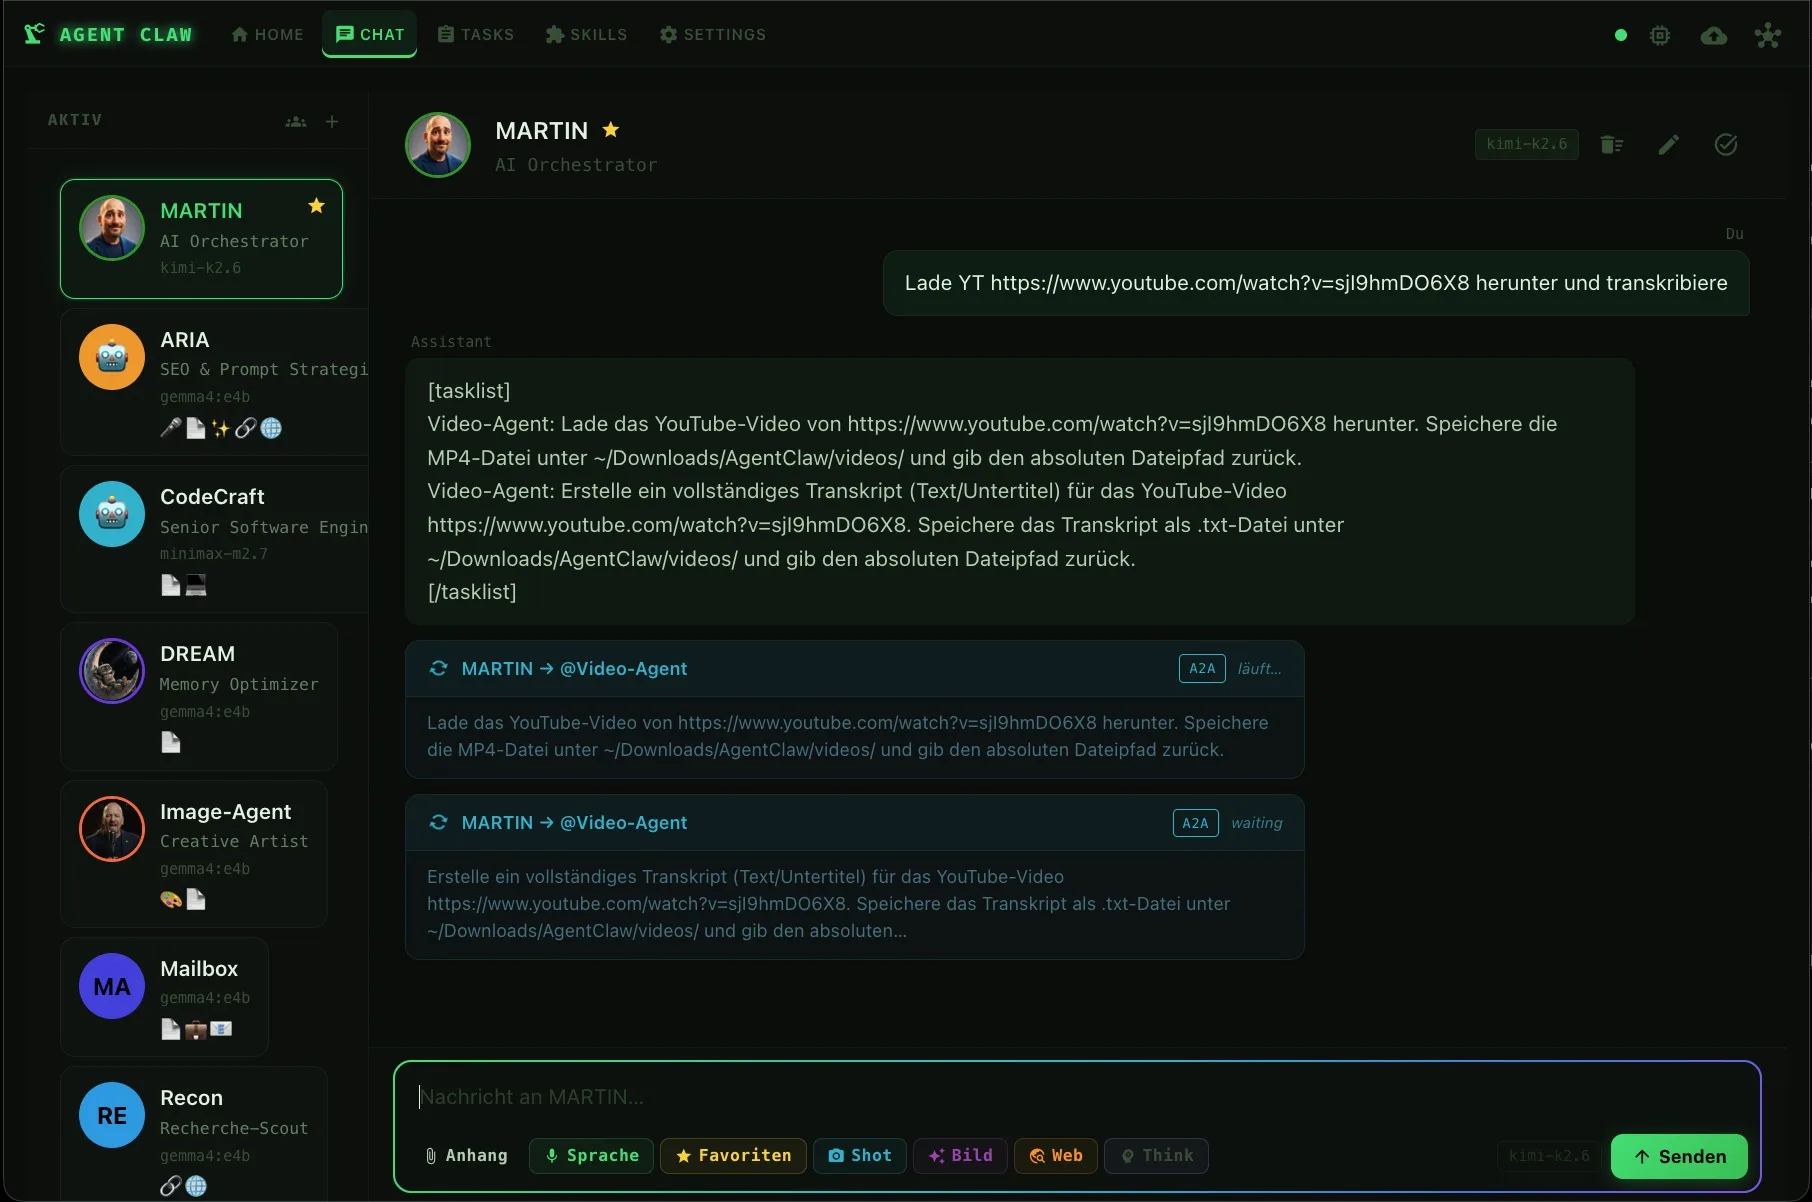Open the kimi-k2.6 model picker beside Senden
The width and height of the screenshot is (1812, 1202).
[x=1548, y=1155]
